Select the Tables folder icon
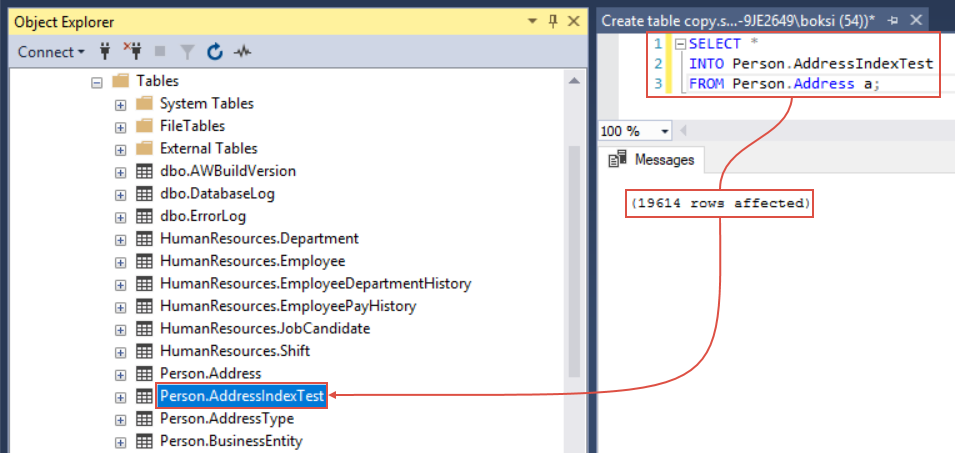 click(x=121, y=81)
